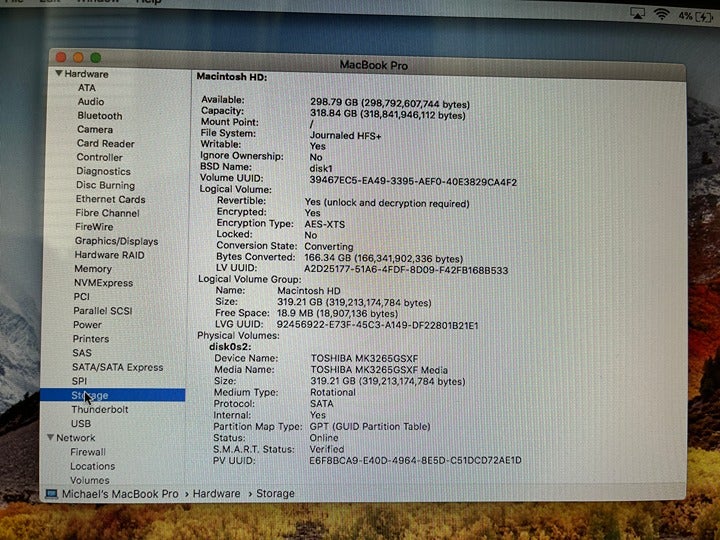Collapse the Hardware section triangle
This screenshot has width=720, height=540.
click(x=59, y=73)
